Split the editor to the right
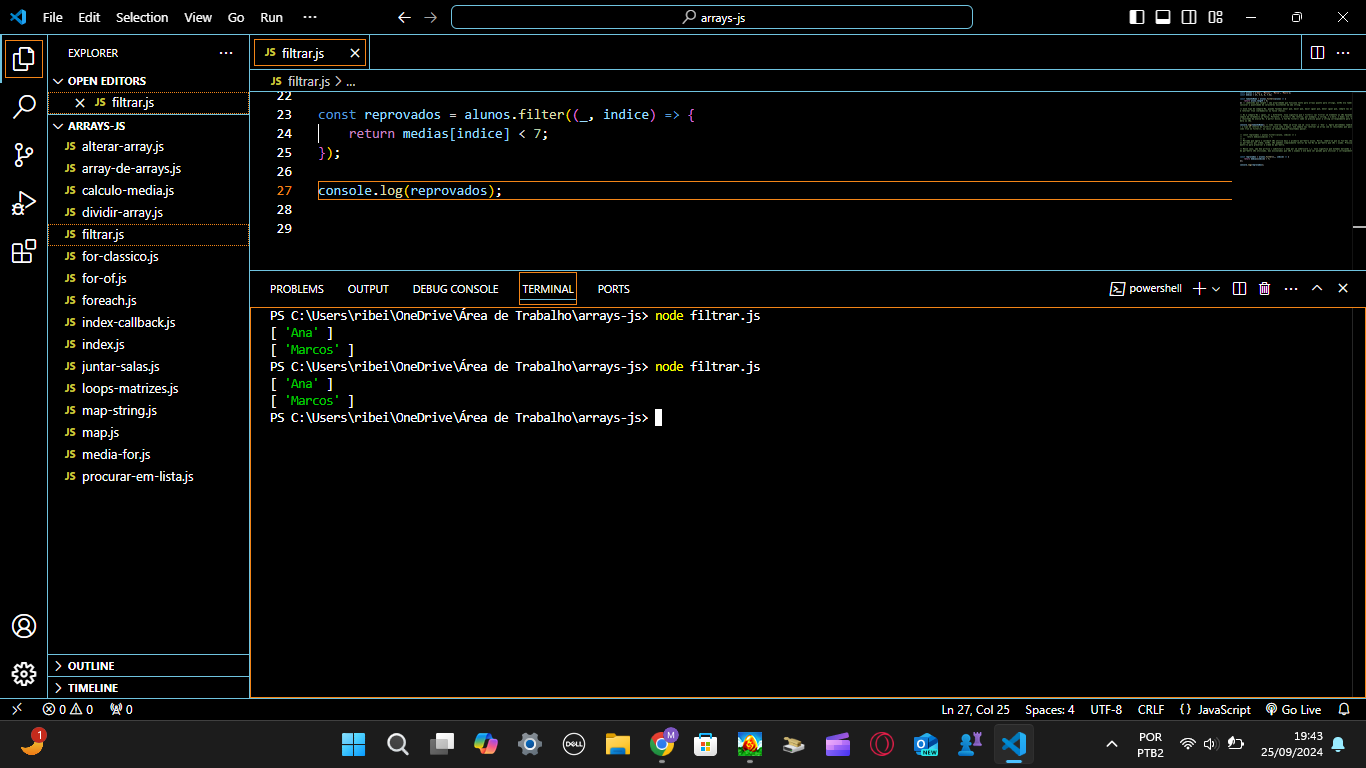This screenshot has height=768, width=1366. pos(1317,52)
